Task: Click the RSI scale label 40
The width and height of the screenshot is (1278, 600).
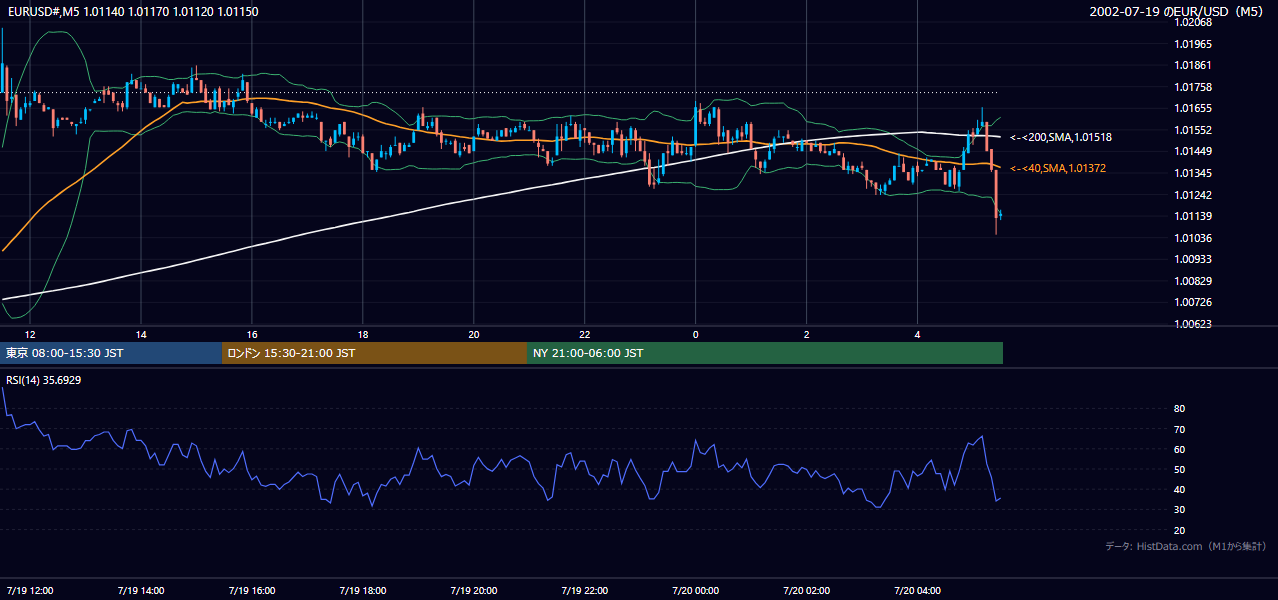Action: (x=1180, y=489)
